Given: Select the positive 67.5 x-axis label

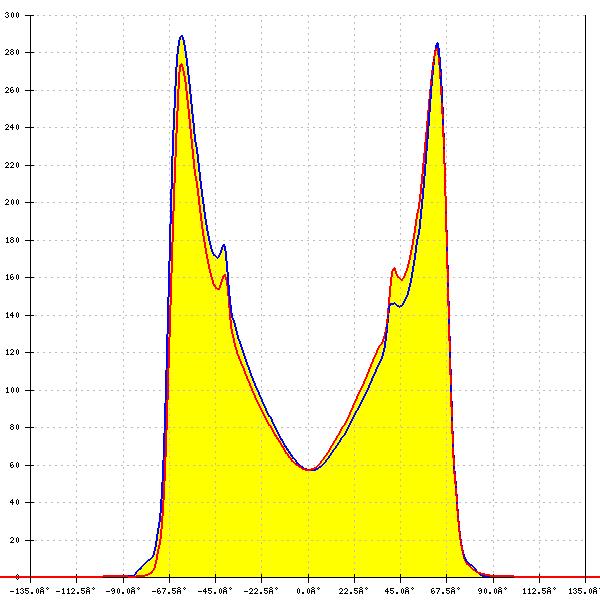Looking at the screenshot, I should (x=446, y=591).
